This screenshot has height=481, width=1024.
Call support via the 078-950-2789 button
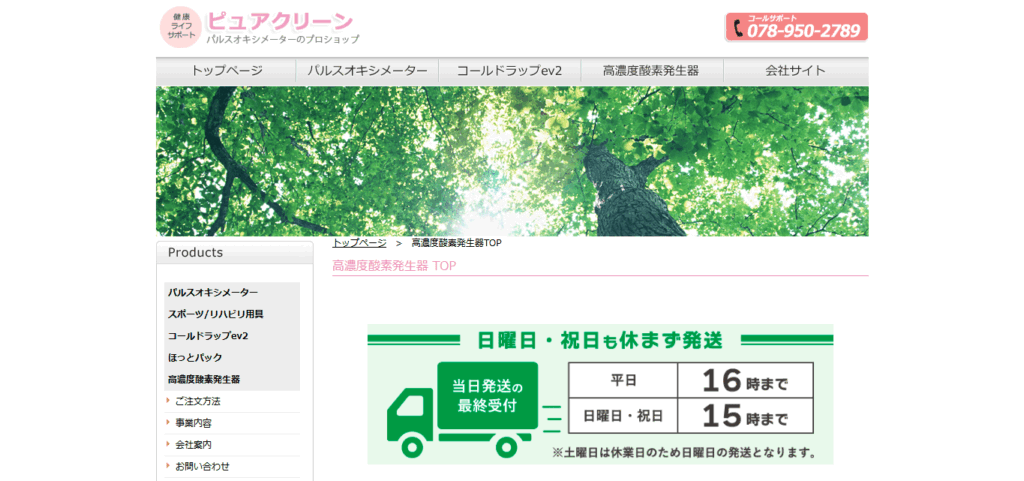[x=796, y=27]
